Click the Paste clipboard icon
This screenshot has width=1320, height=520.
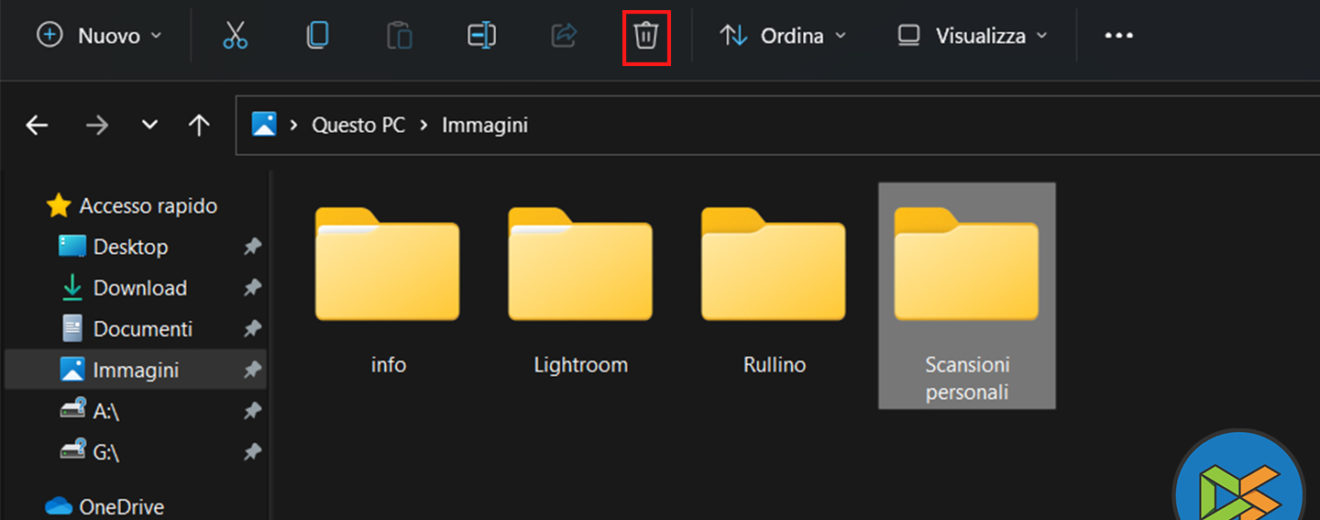tap(399, 36)
